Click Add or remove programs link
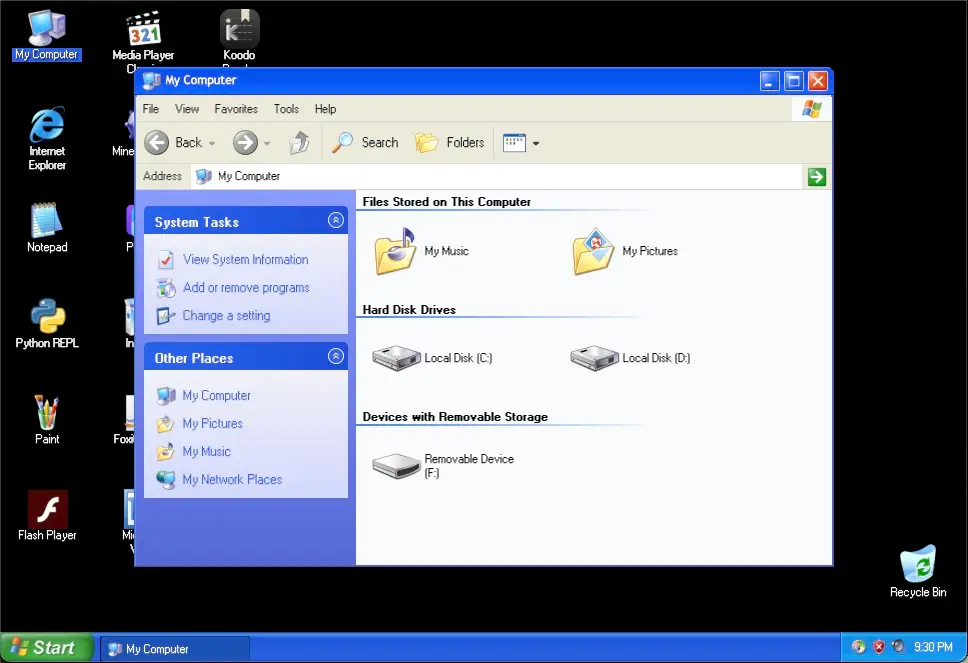Viewport: 968px width, 663px height. (x=246, y=288)
